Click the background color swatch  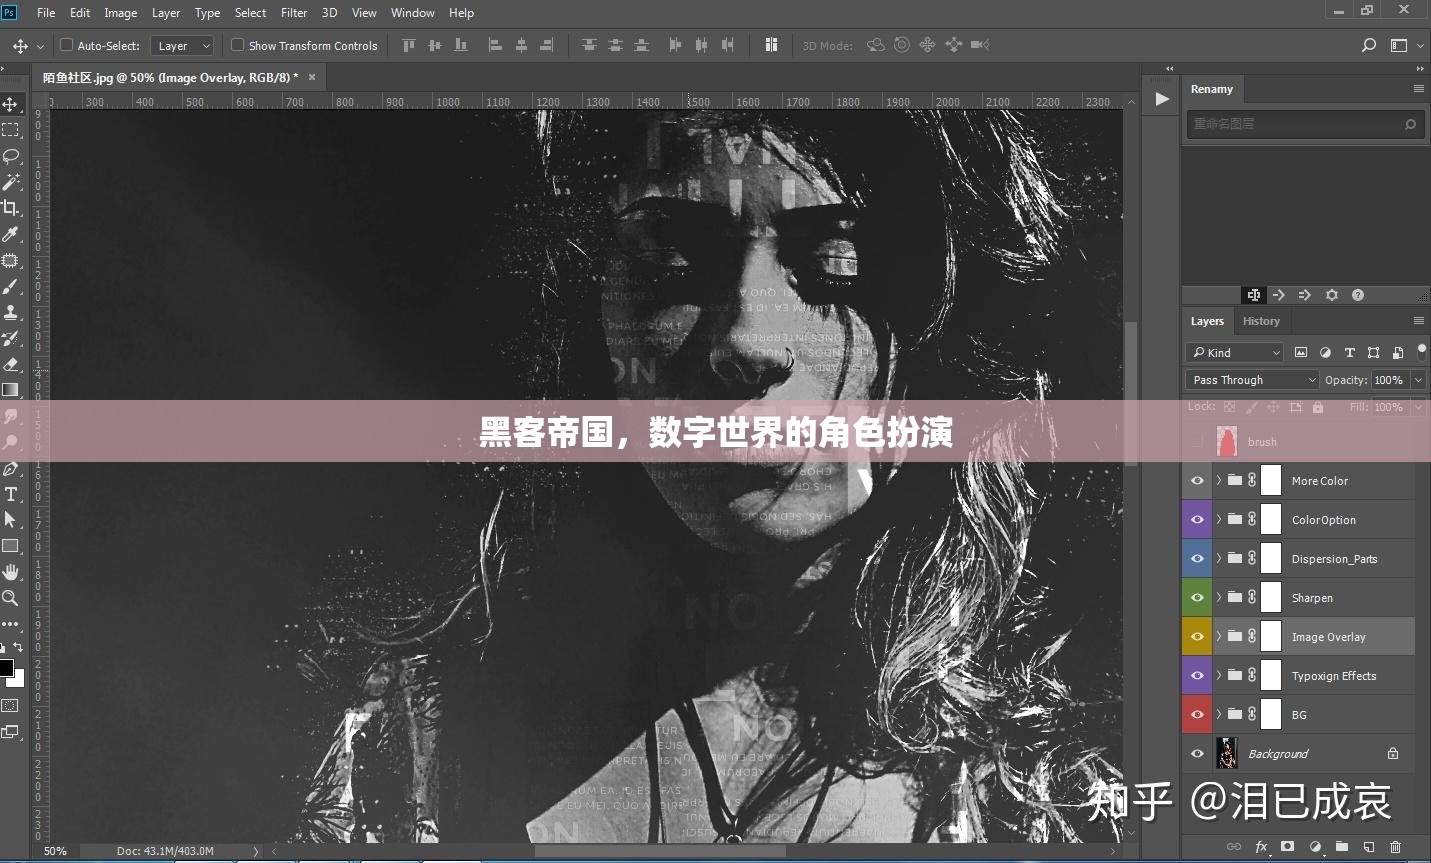click(18, 680)
